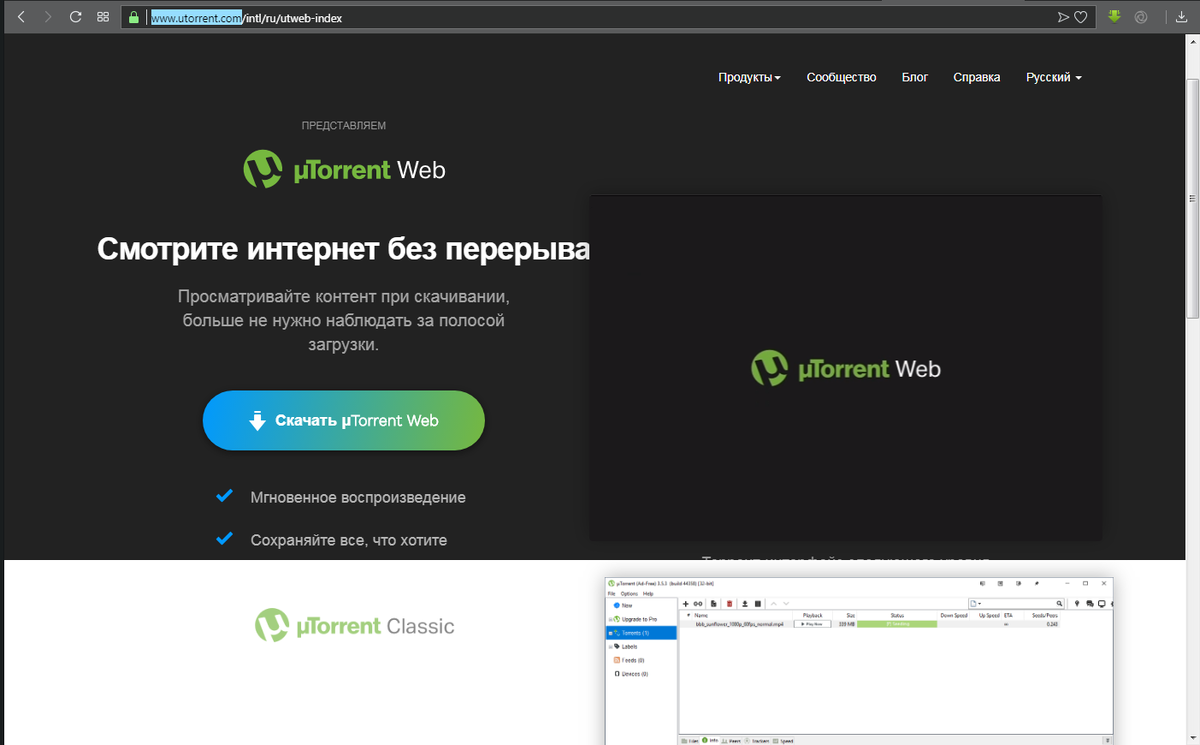This screenshot has width=1200, height=745.
Task: Expand the Продукты dropdown menu
Action: (x=749, y=77)
